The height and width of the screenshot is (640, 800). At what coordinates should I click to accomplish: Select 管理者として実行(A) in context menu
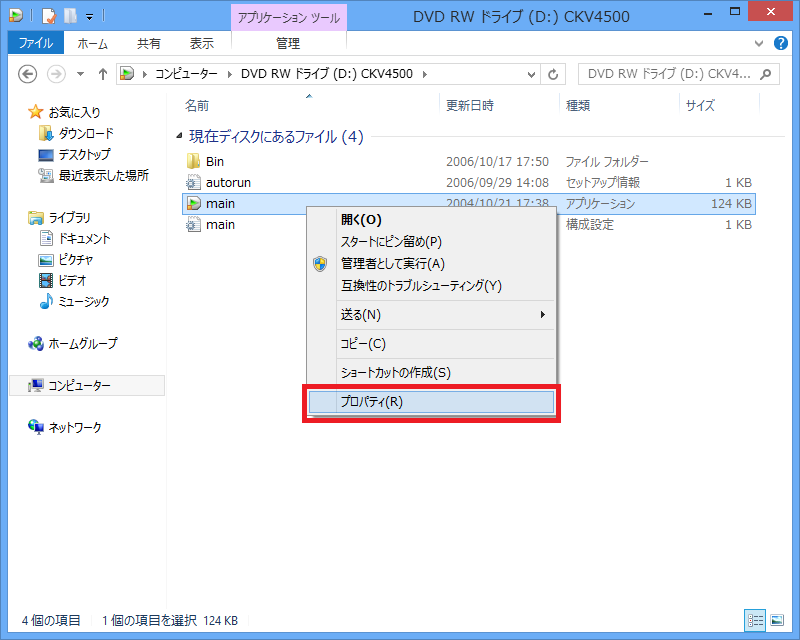pos(392,264)
